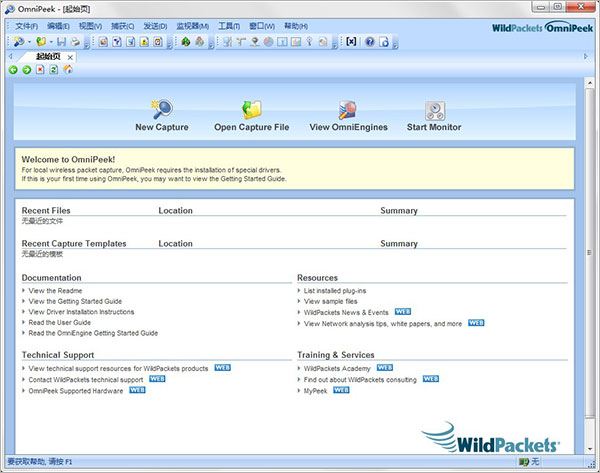This screenshot has height=473, width=600.
Task: Click the large Open Capture File folder icon
Action: [252, 109]
